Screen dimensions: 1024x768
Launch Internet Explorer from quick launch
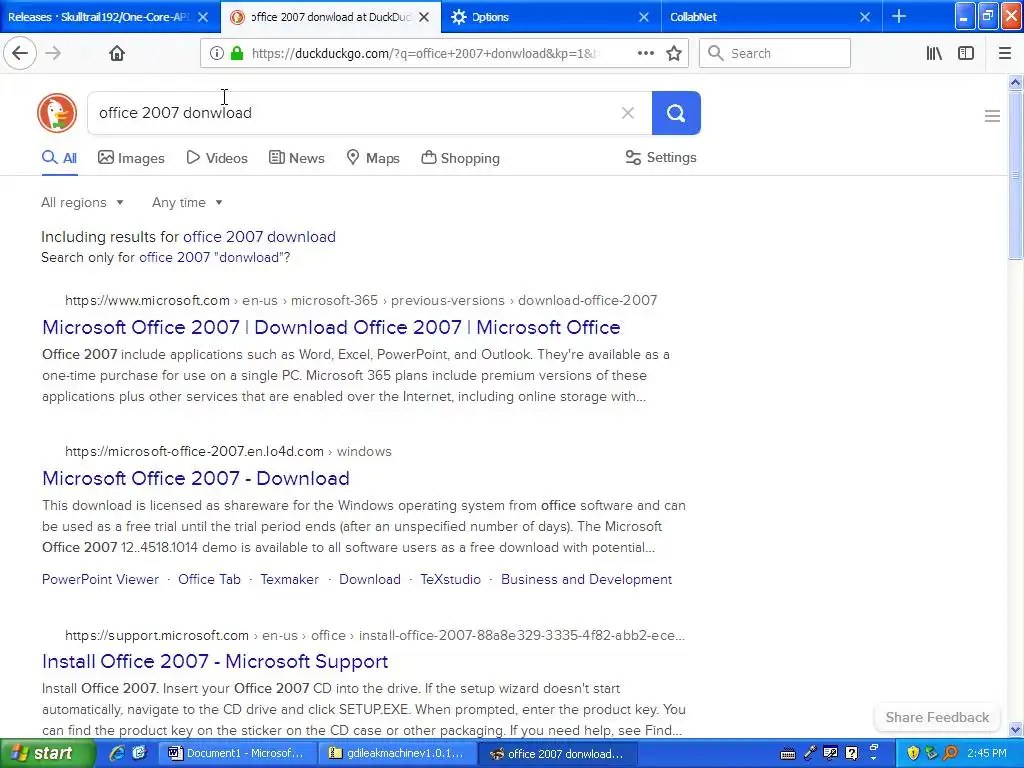[117, 753]
